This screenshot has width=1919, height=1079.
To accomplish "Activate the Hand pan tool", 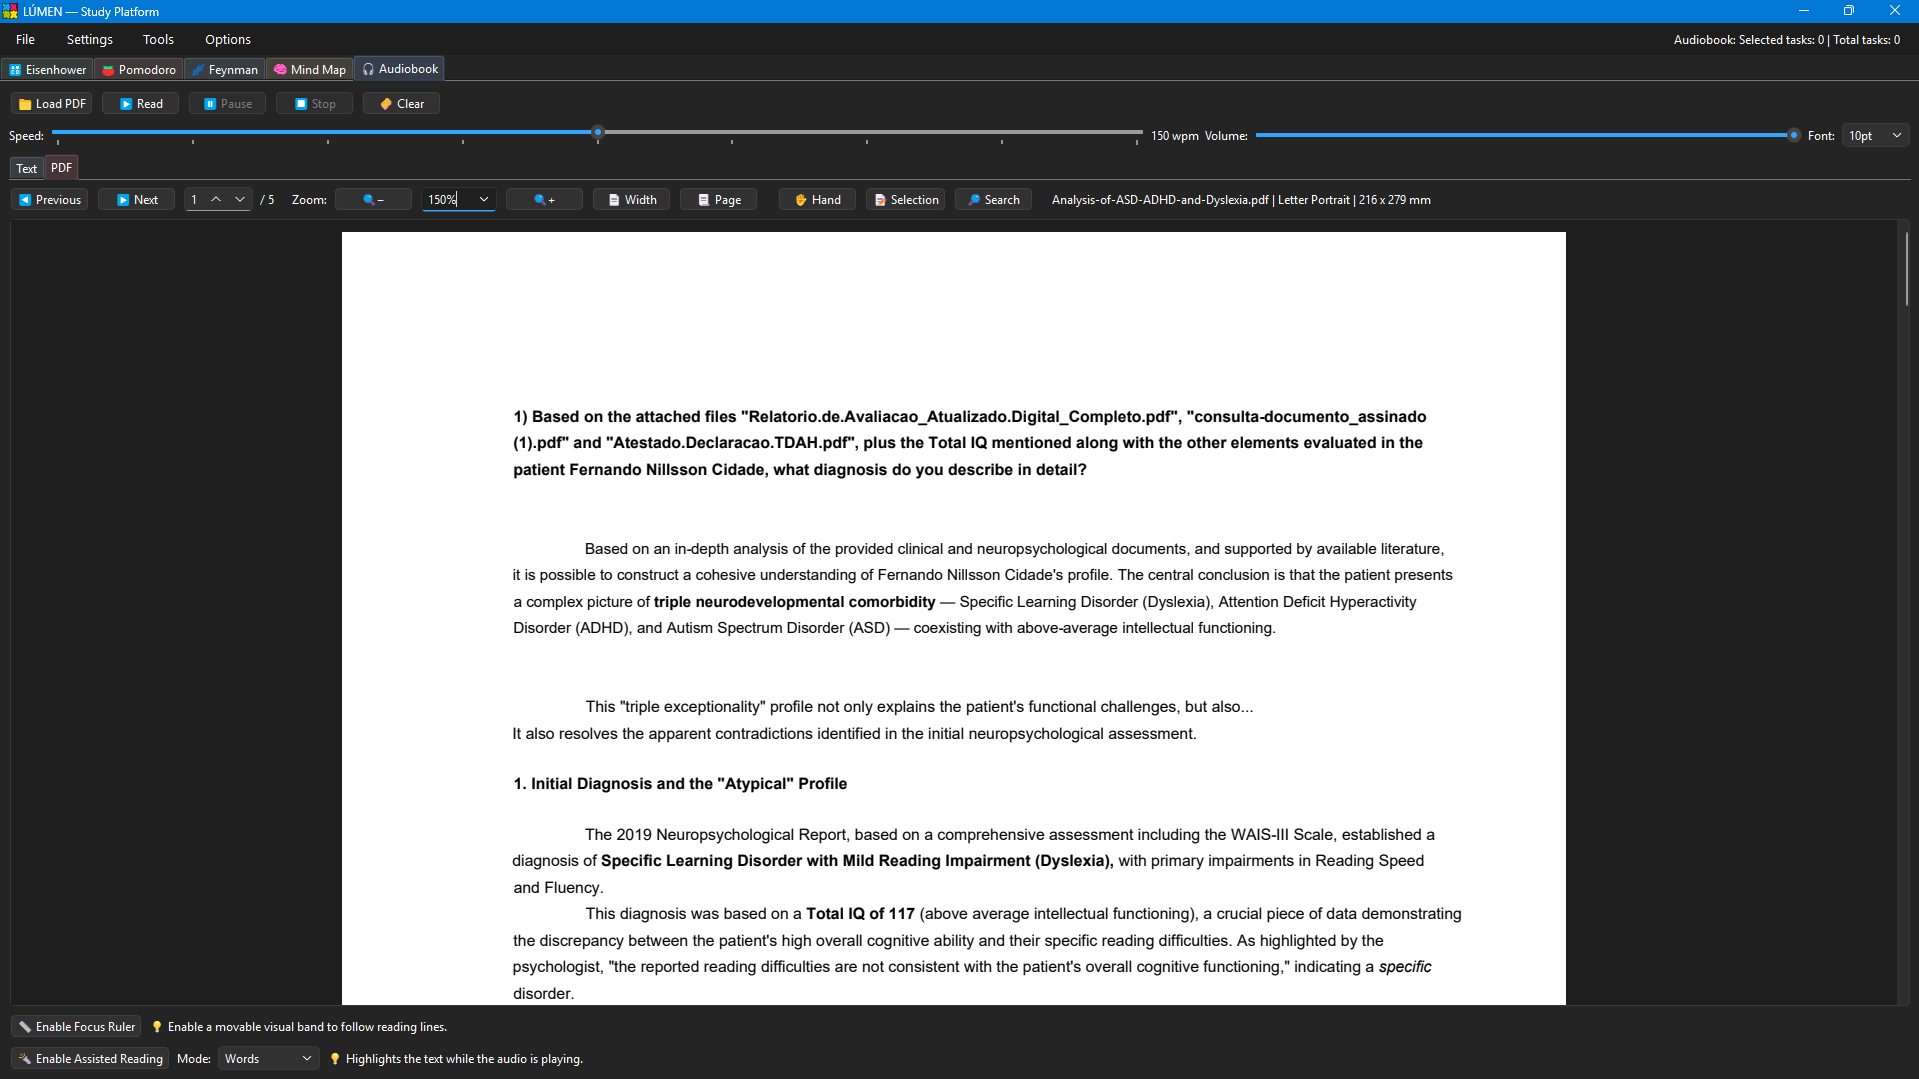I will click(x=817, y=200).
